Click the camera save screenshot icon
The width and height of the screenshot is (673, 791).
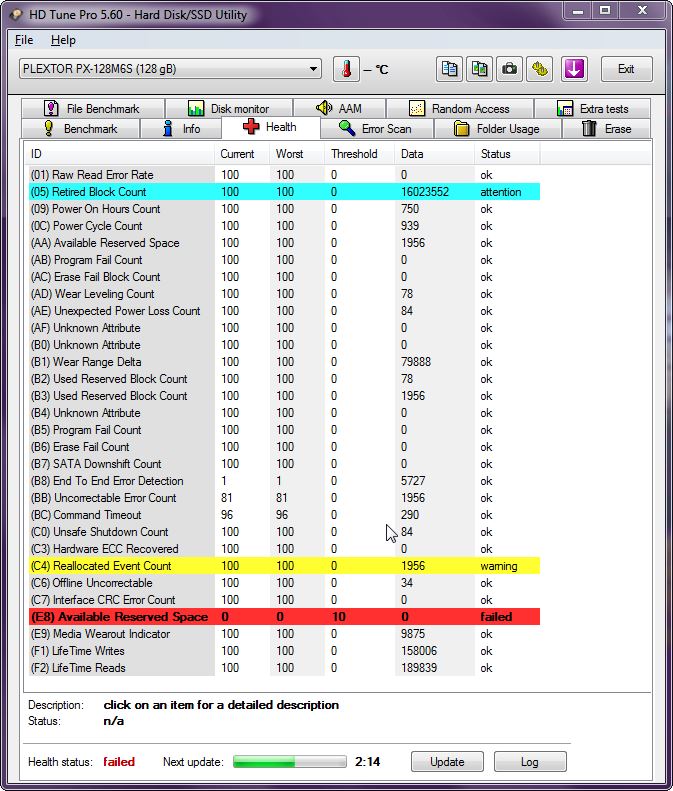pyautogui.click(x=510, y=69)
